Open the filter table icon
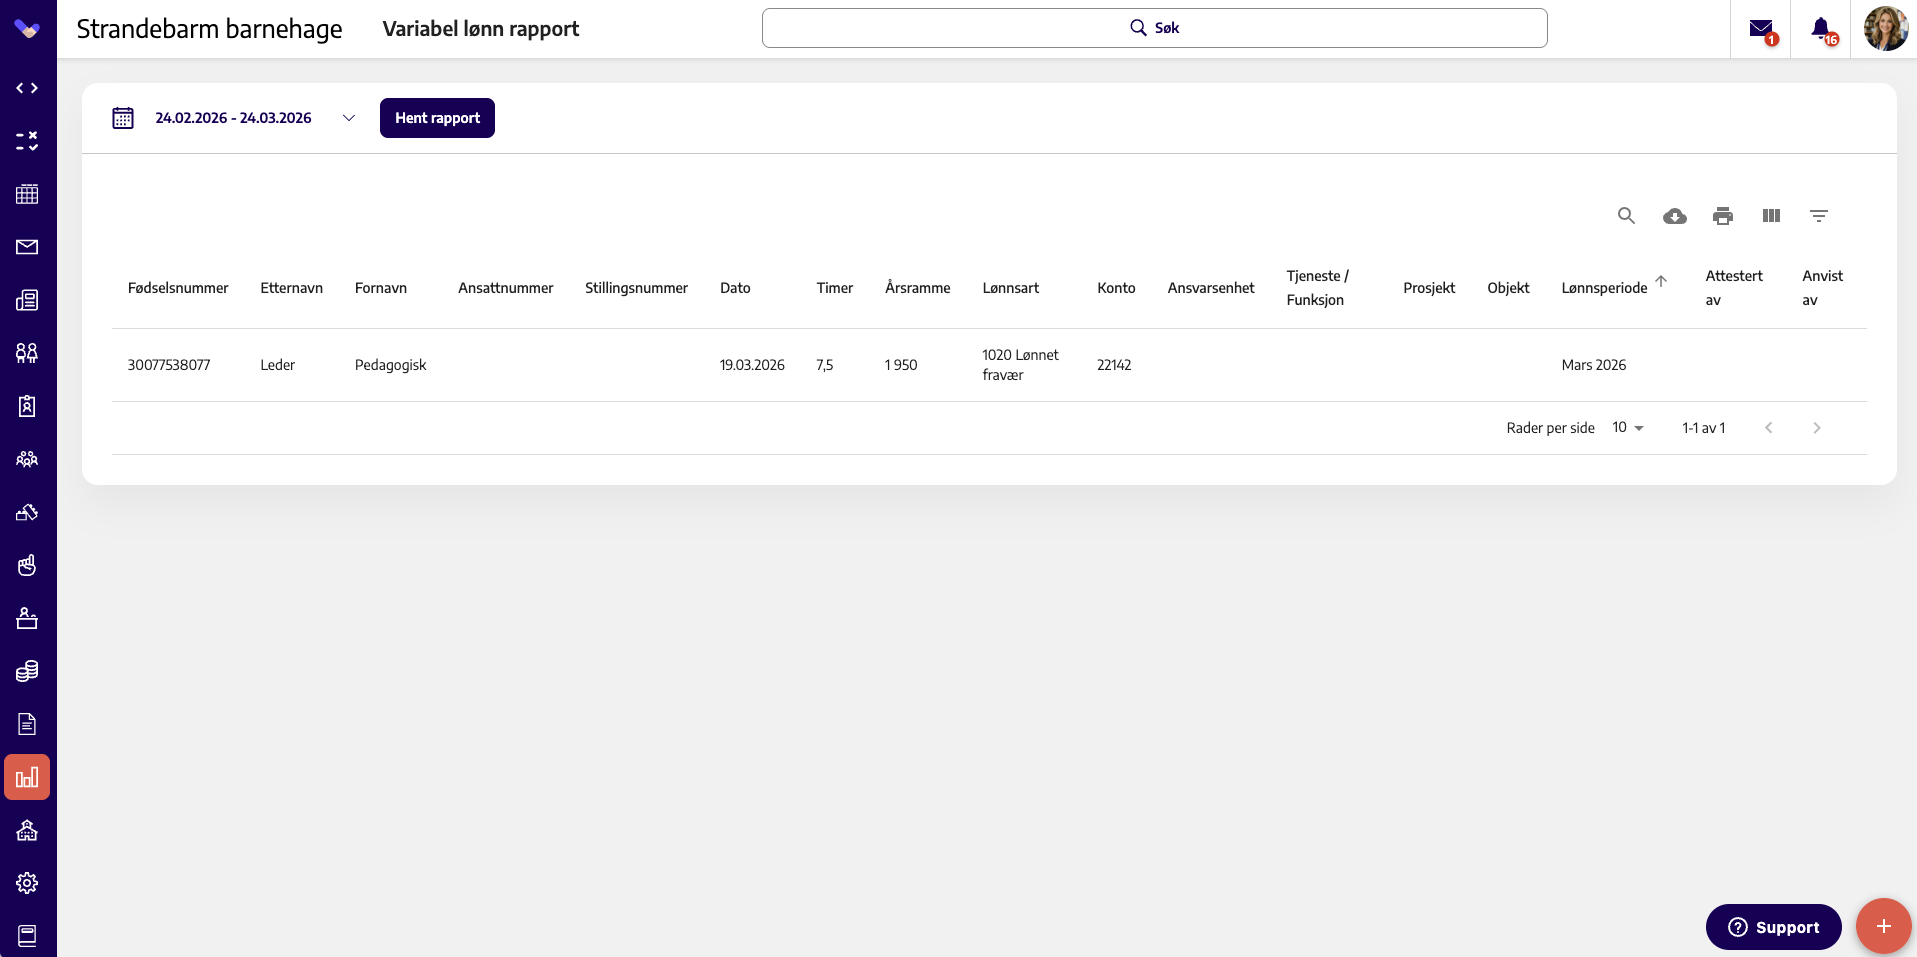Screen dimensions: 1917x957 click(1819, 216)
